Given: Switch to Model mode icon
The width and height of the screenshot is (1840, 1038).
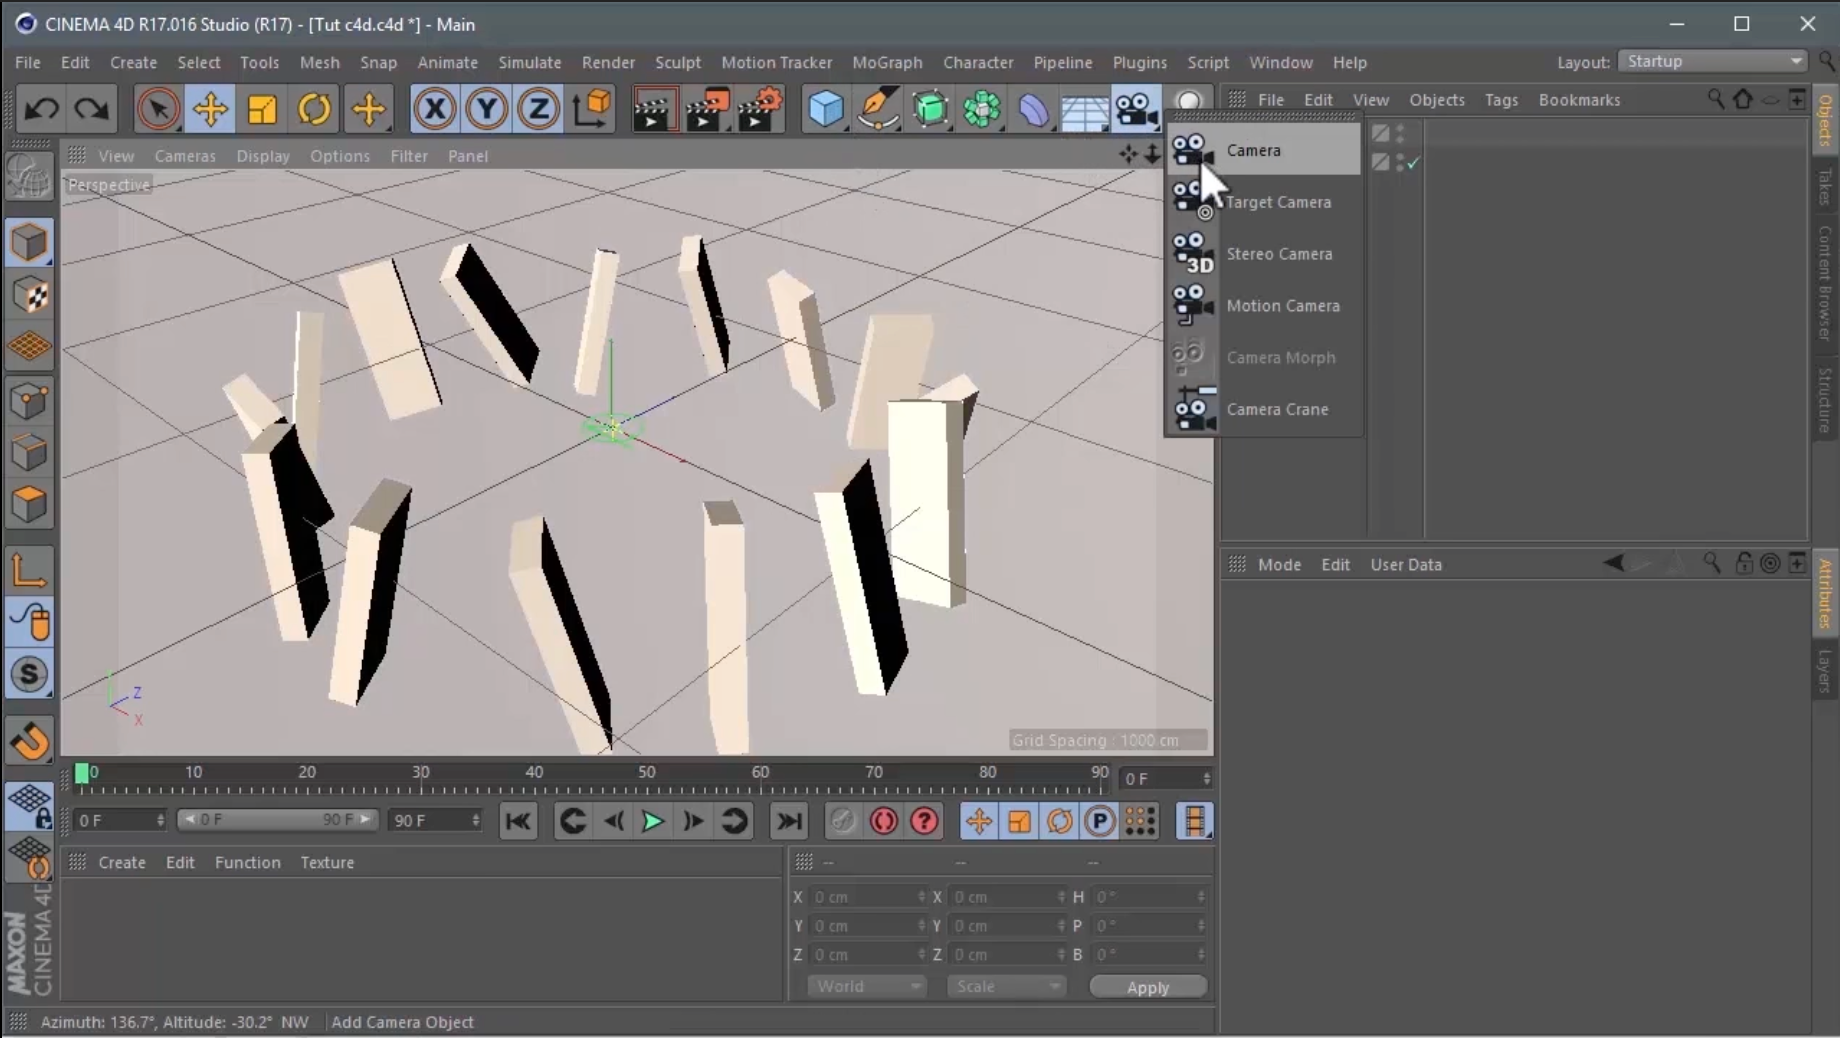Looking at the screenshot, I should point(29,243).
